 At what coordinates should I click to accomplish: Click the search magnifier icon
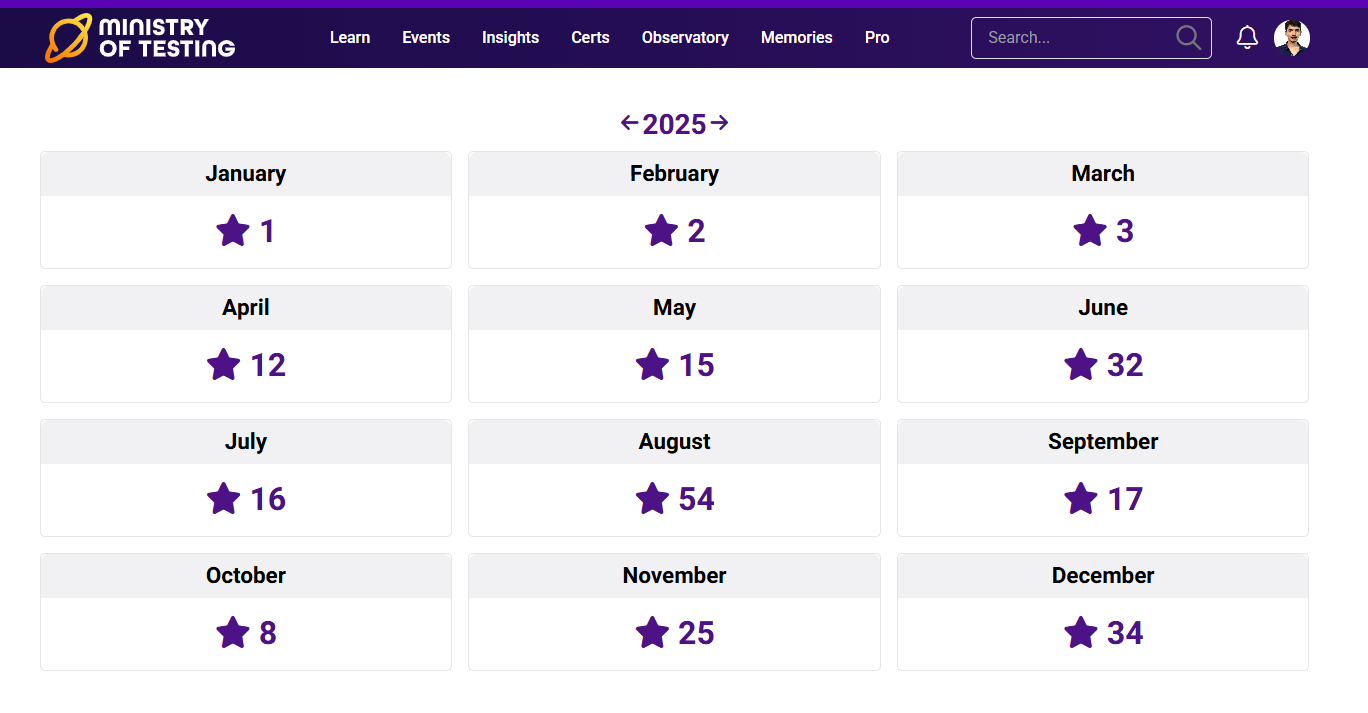pos(1188,38)
